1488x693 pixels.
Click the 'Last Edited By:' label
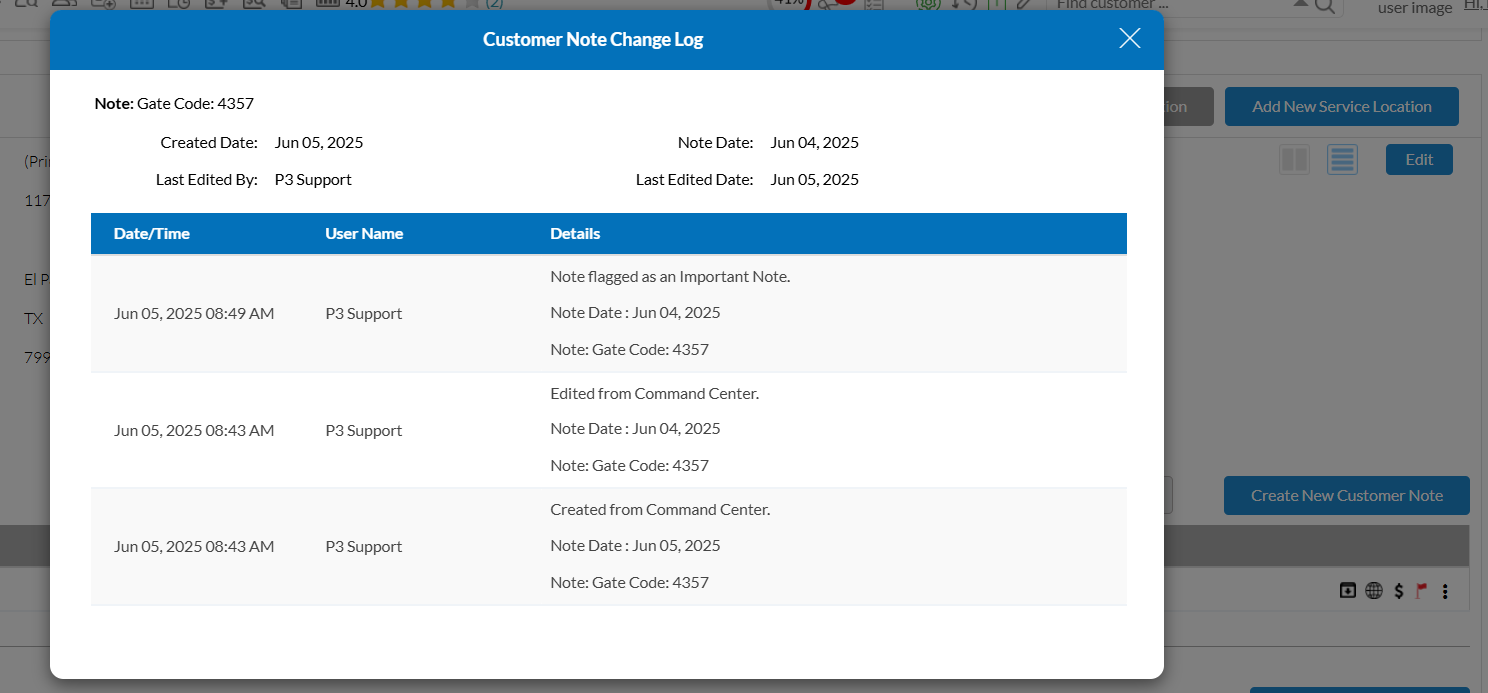(207, 180)
